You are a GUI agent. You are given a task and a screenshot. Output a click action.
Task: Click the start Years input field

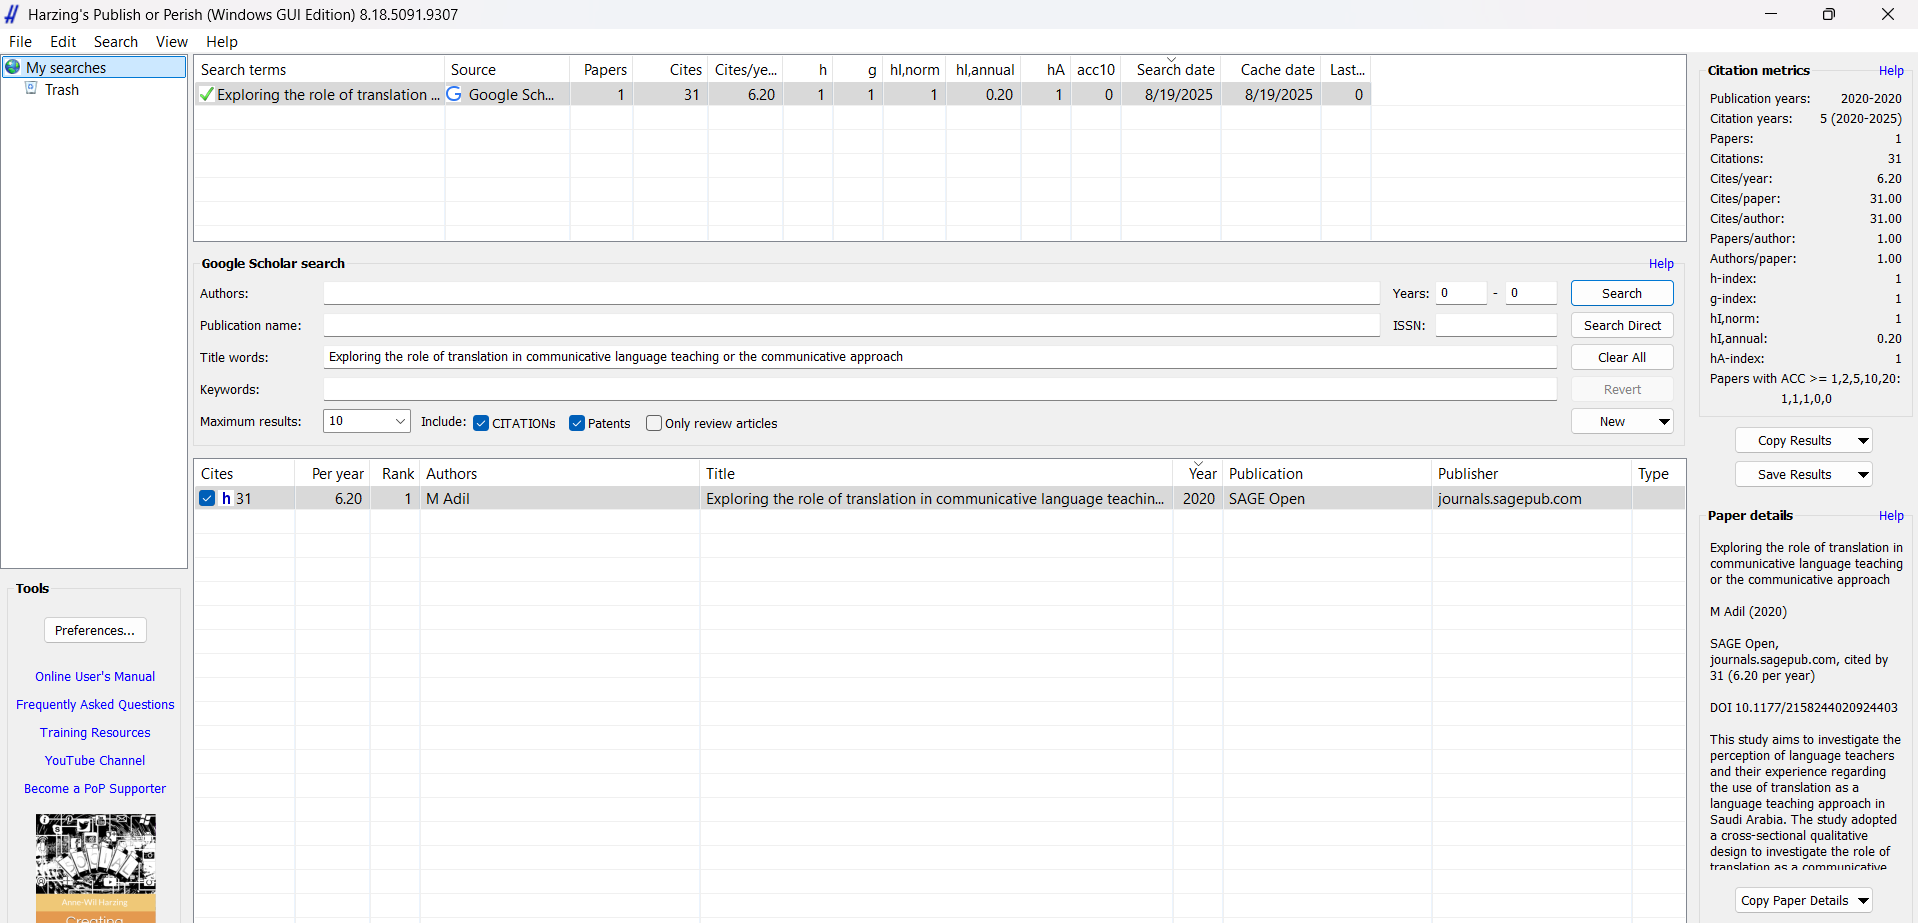[1461, 293]
